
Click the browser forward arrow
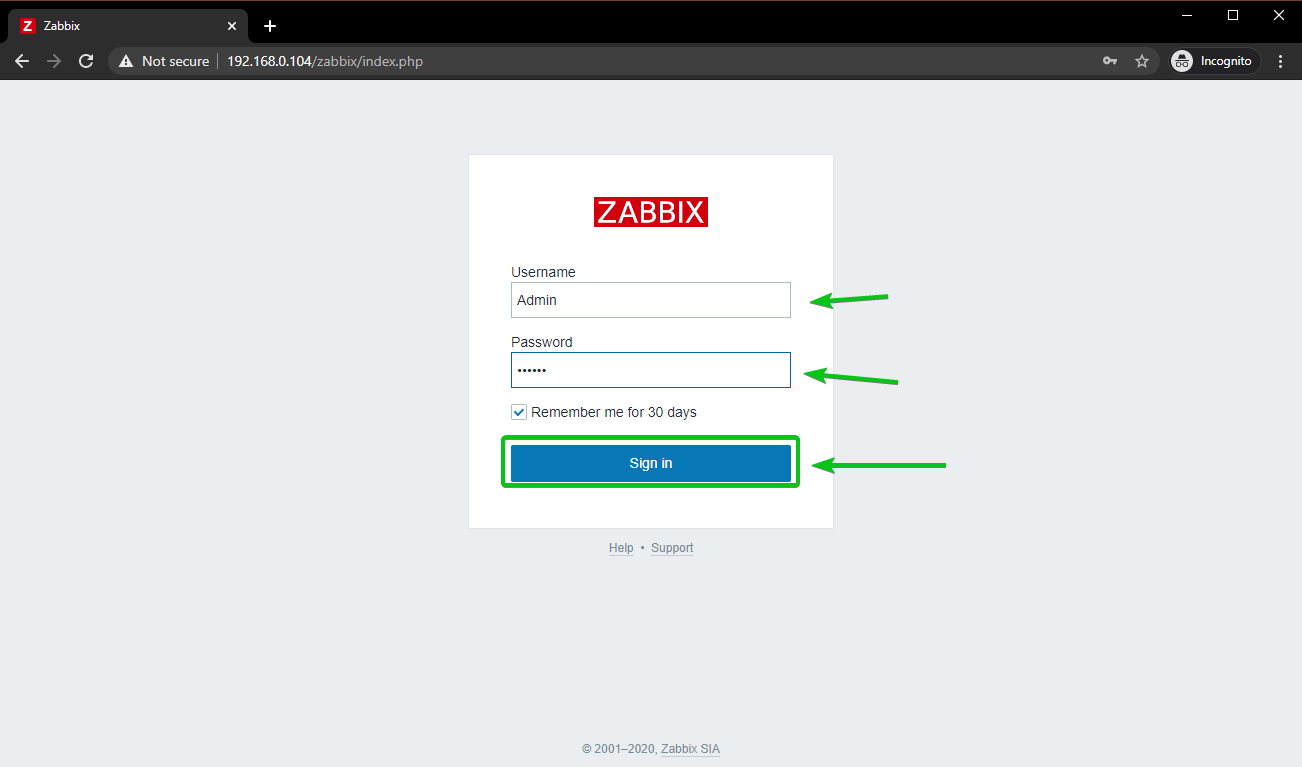54,61
